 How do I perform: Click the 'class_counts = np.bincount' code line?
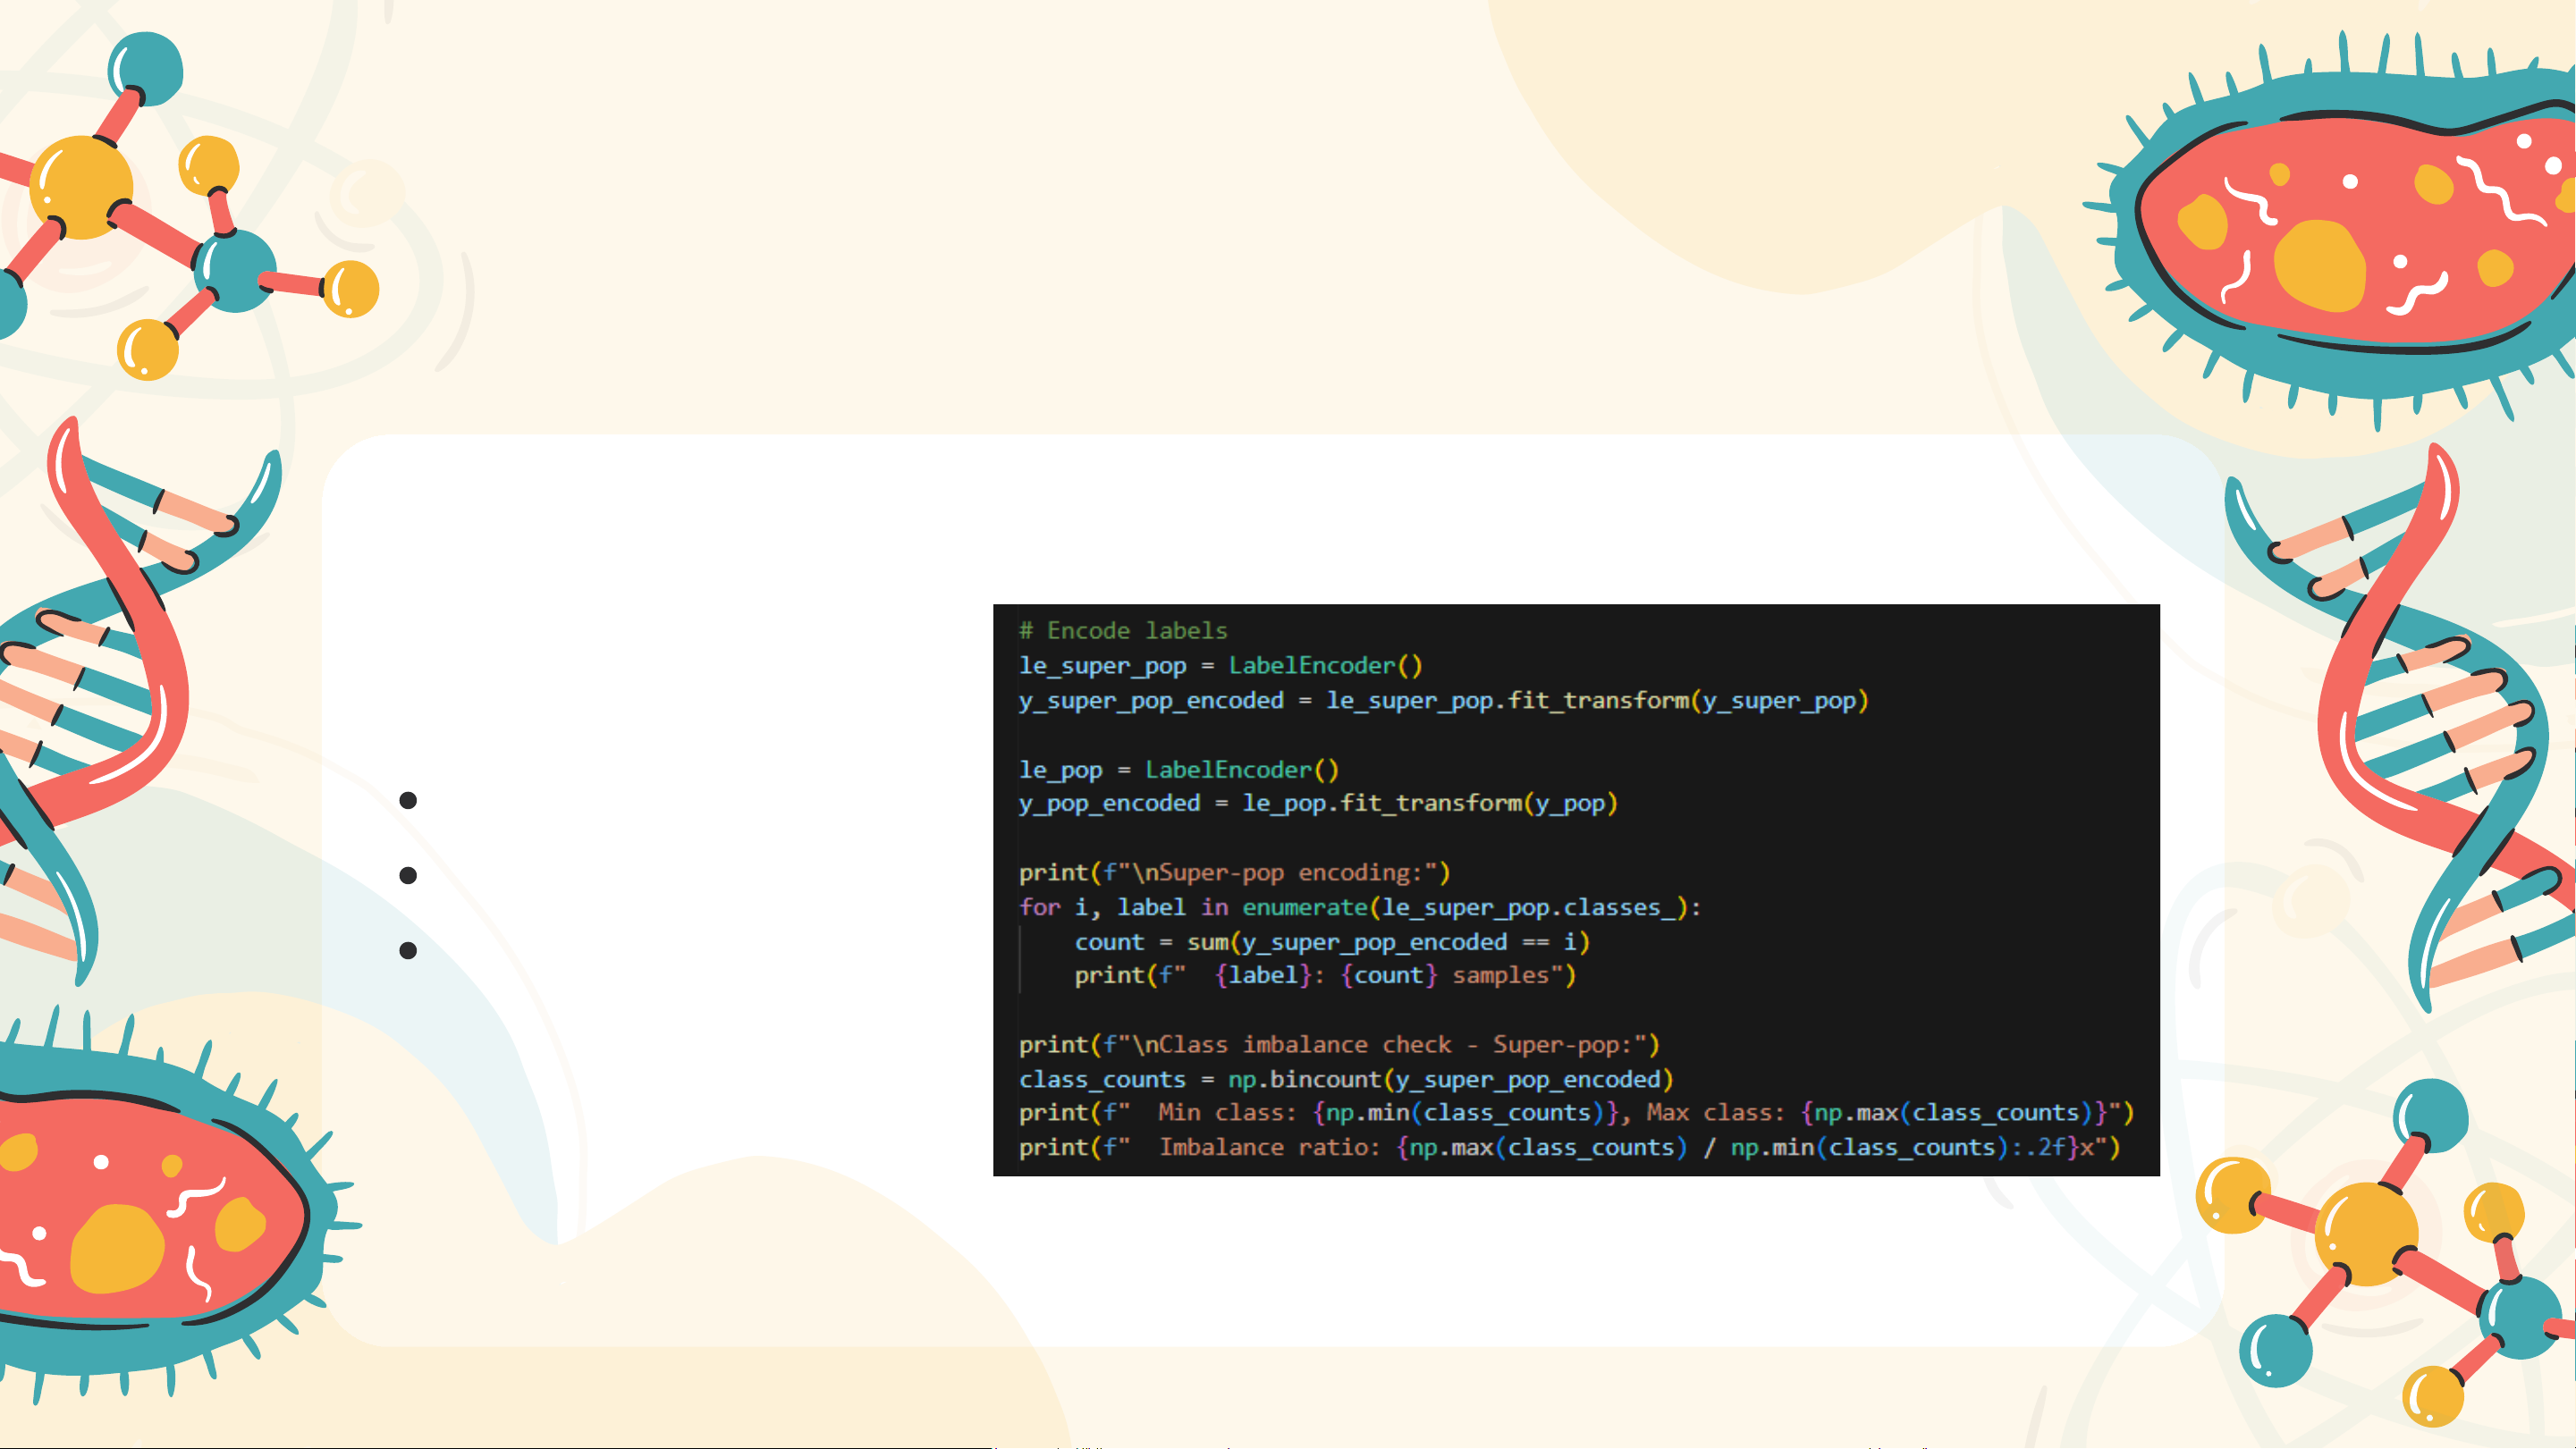(1345, 1080)
